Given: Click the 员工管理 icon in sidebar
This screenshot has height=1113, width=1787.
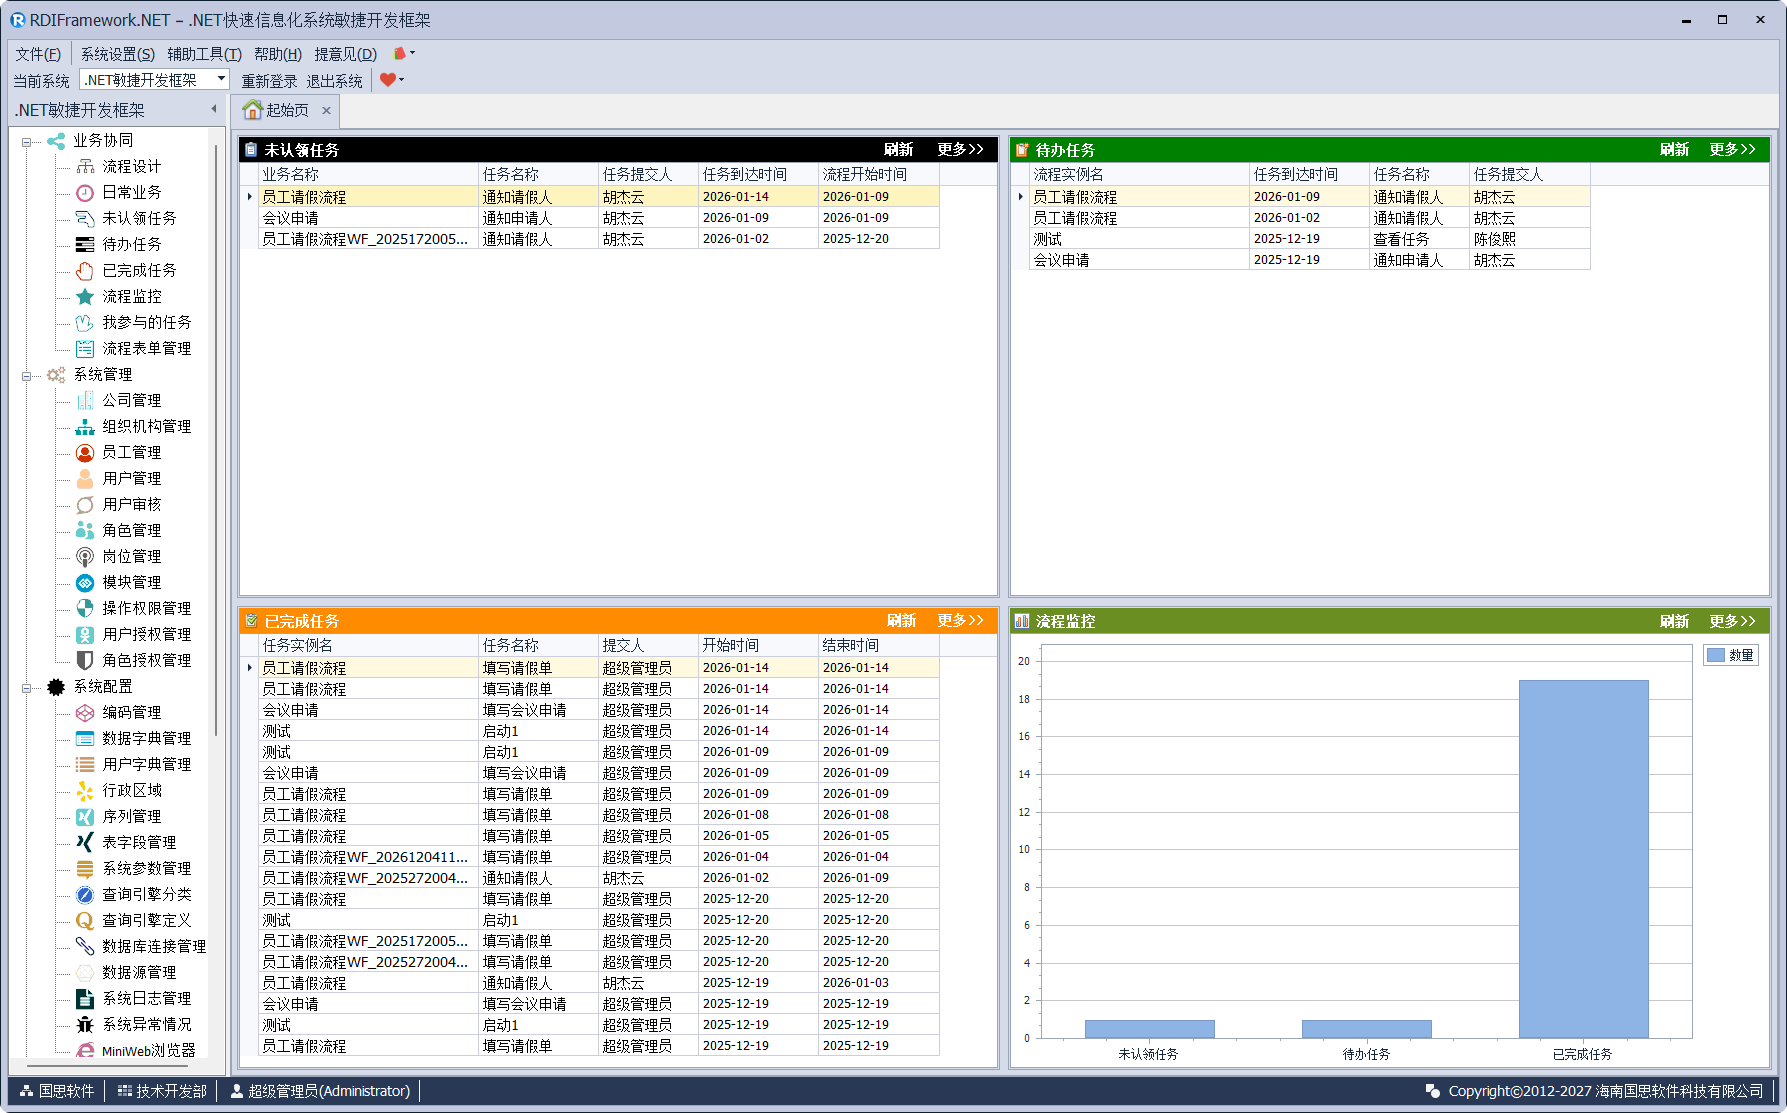Looking at the screenshot, I should (x=85, y=452).
